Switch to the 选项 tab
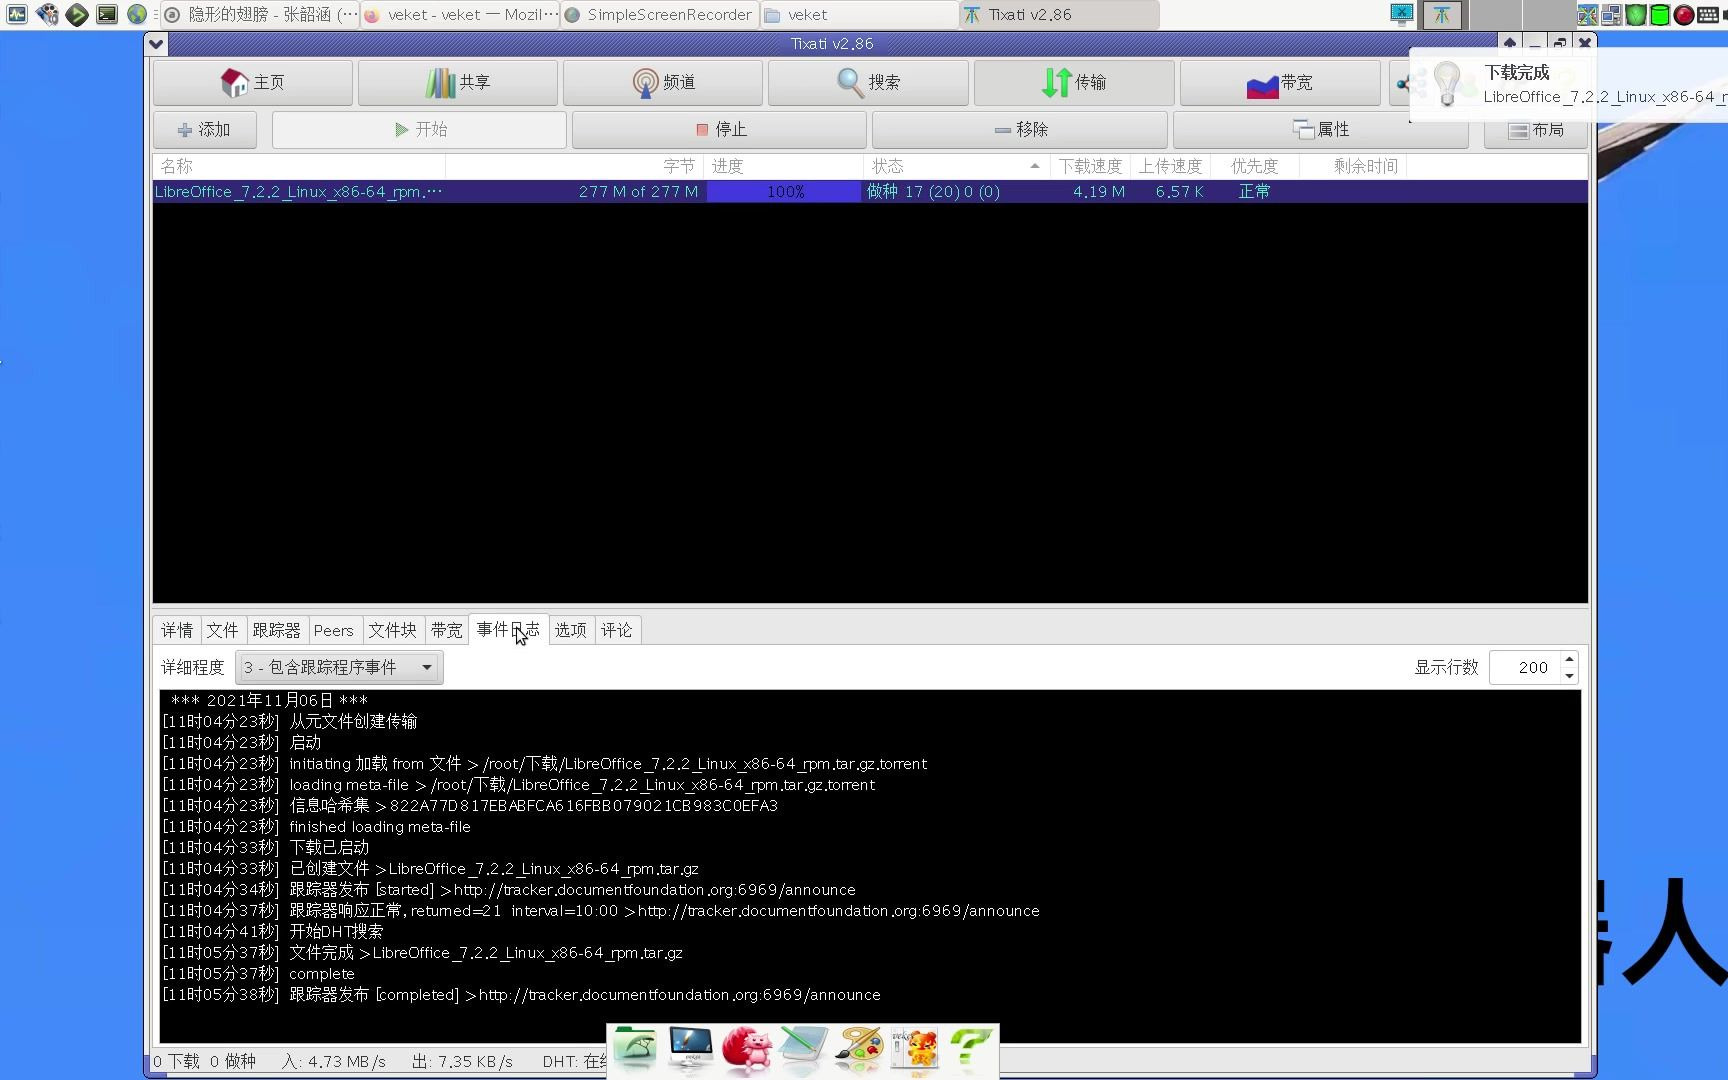Screen dimensions: 1728x1080 (x=571, y=630)
